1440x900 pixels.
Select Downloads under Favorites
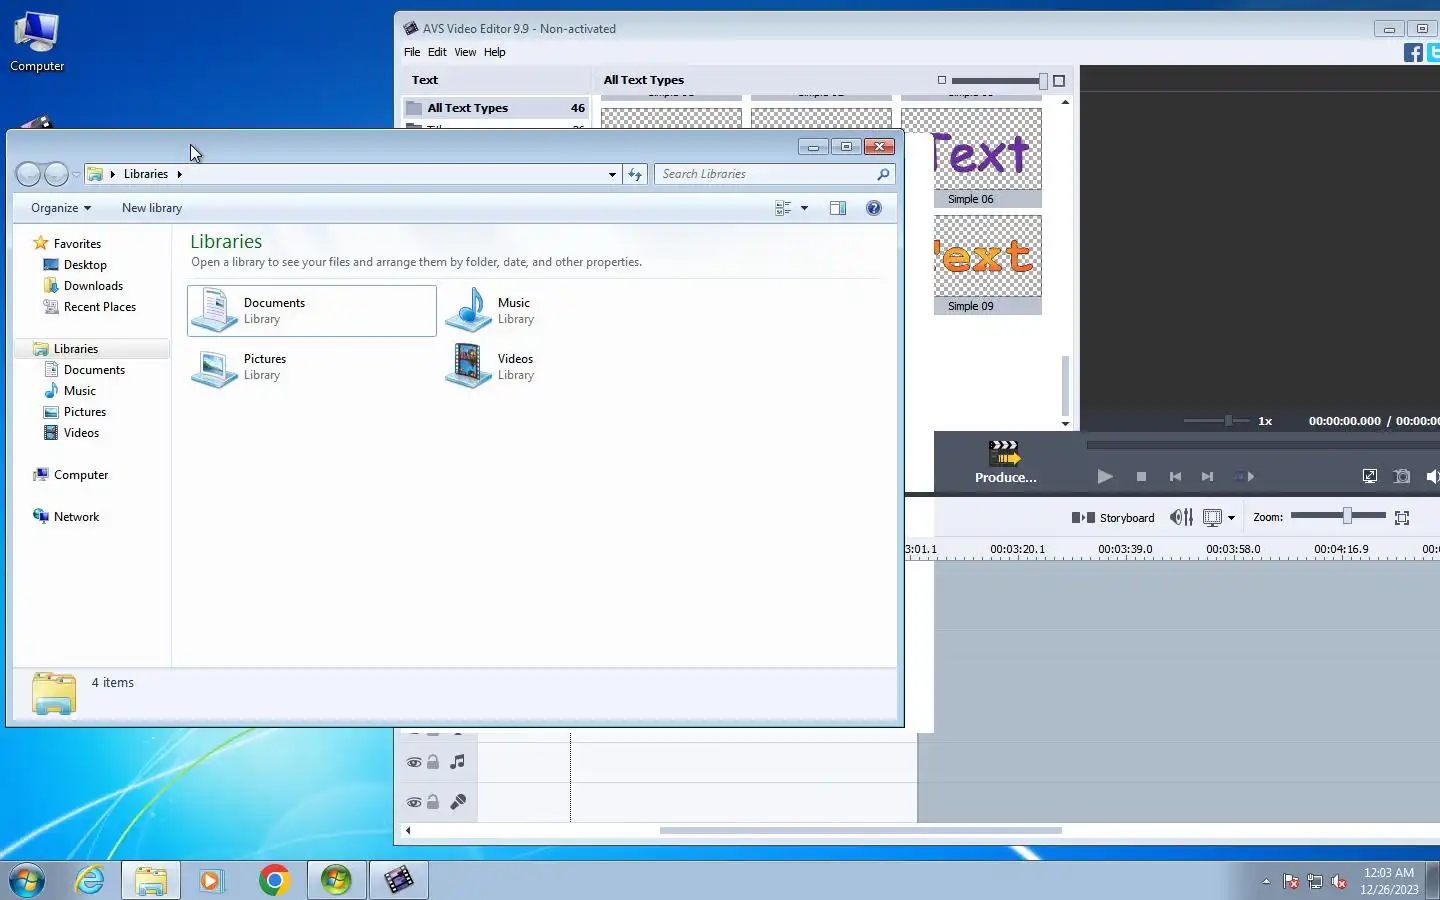(x=93, y=286)
